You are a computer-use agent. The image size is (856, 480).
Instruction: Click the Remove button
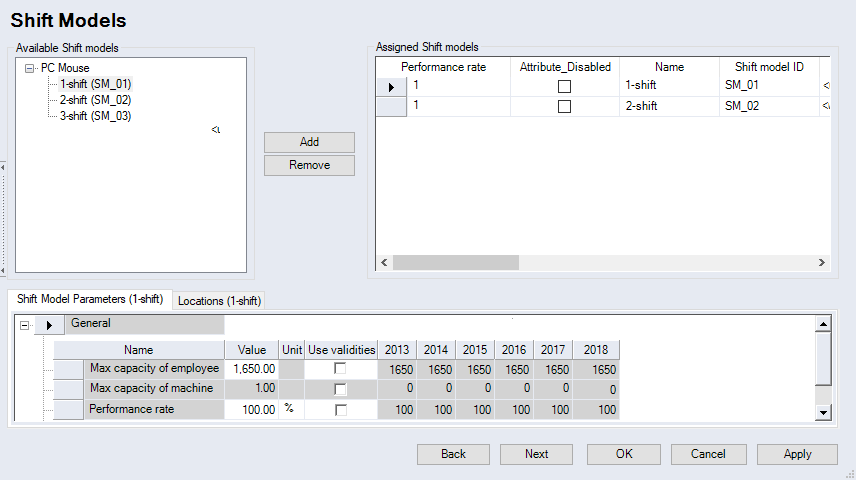309,165
